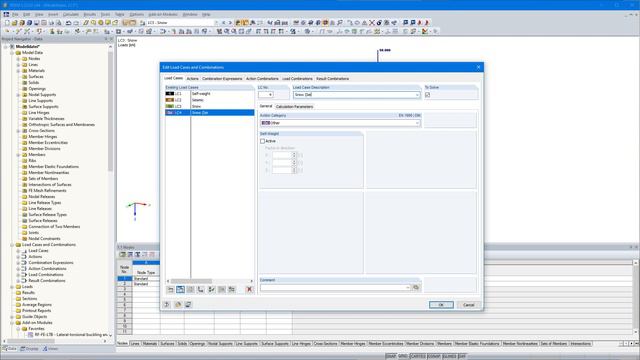Enable the Self-Weight Active checkbox

pos(262,141)
